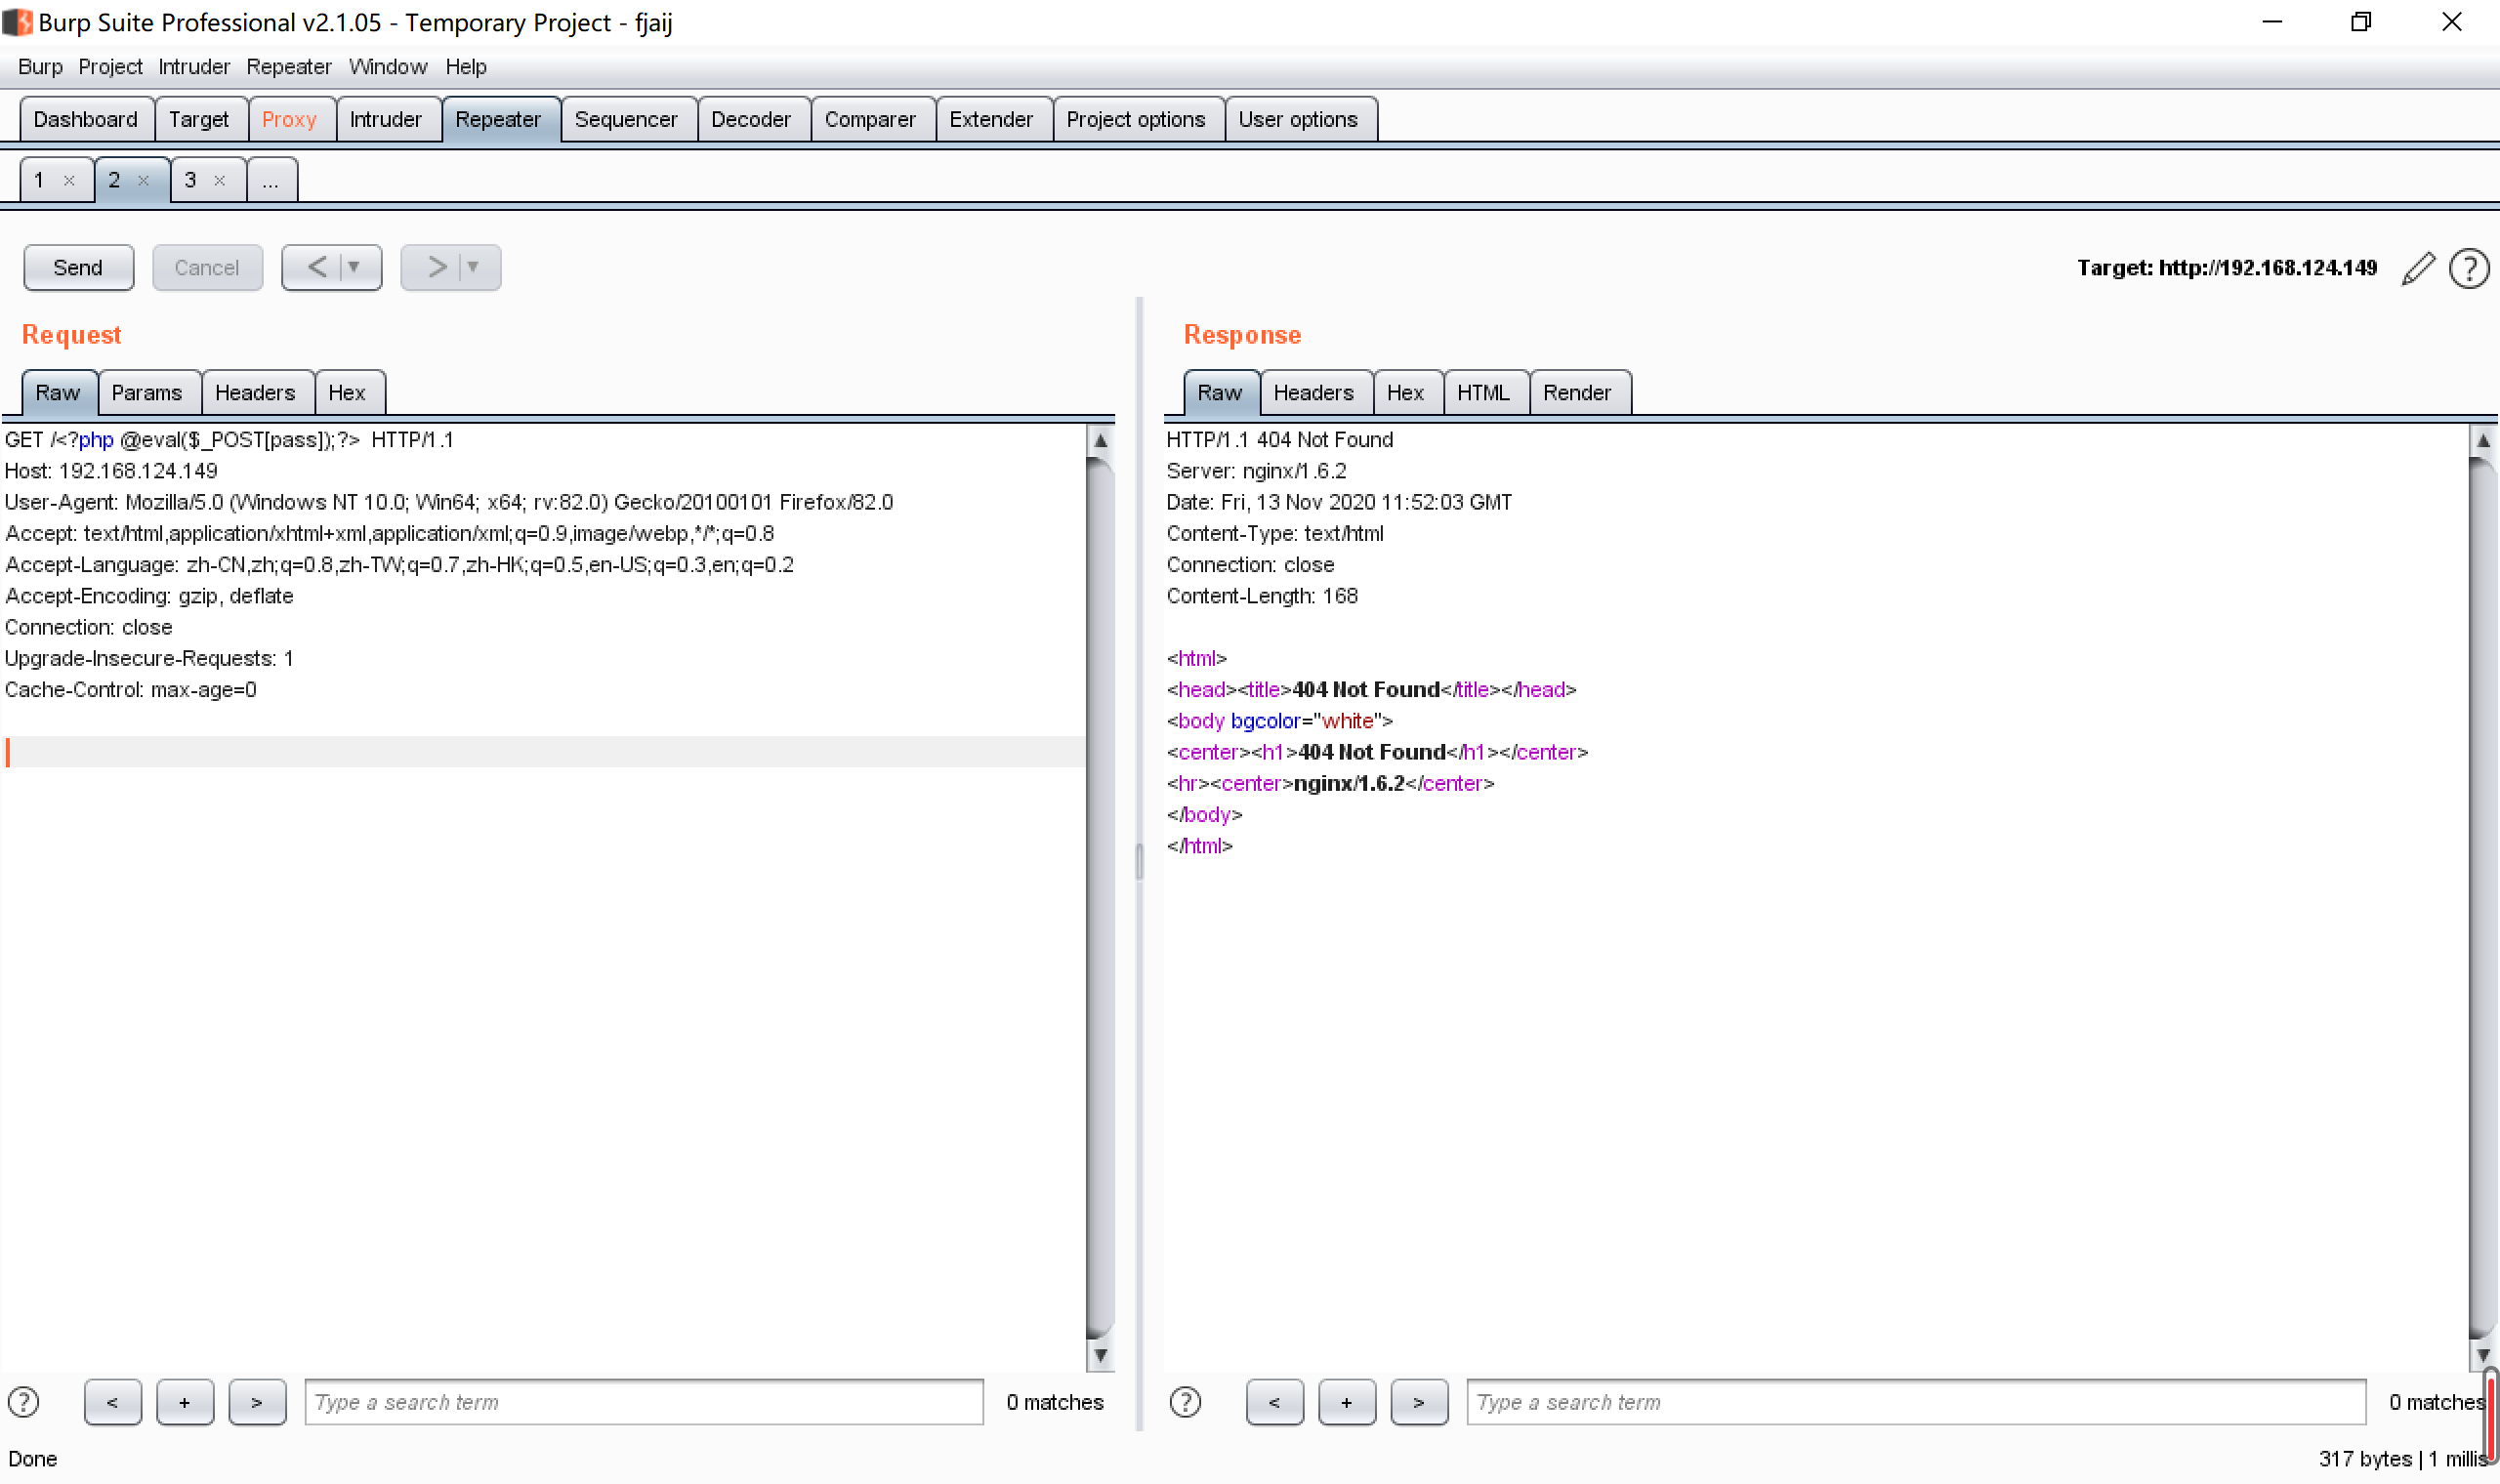The image size is (2500, 1484).
Task: Switch to the Dashboard tab
Action: (86, 120)
